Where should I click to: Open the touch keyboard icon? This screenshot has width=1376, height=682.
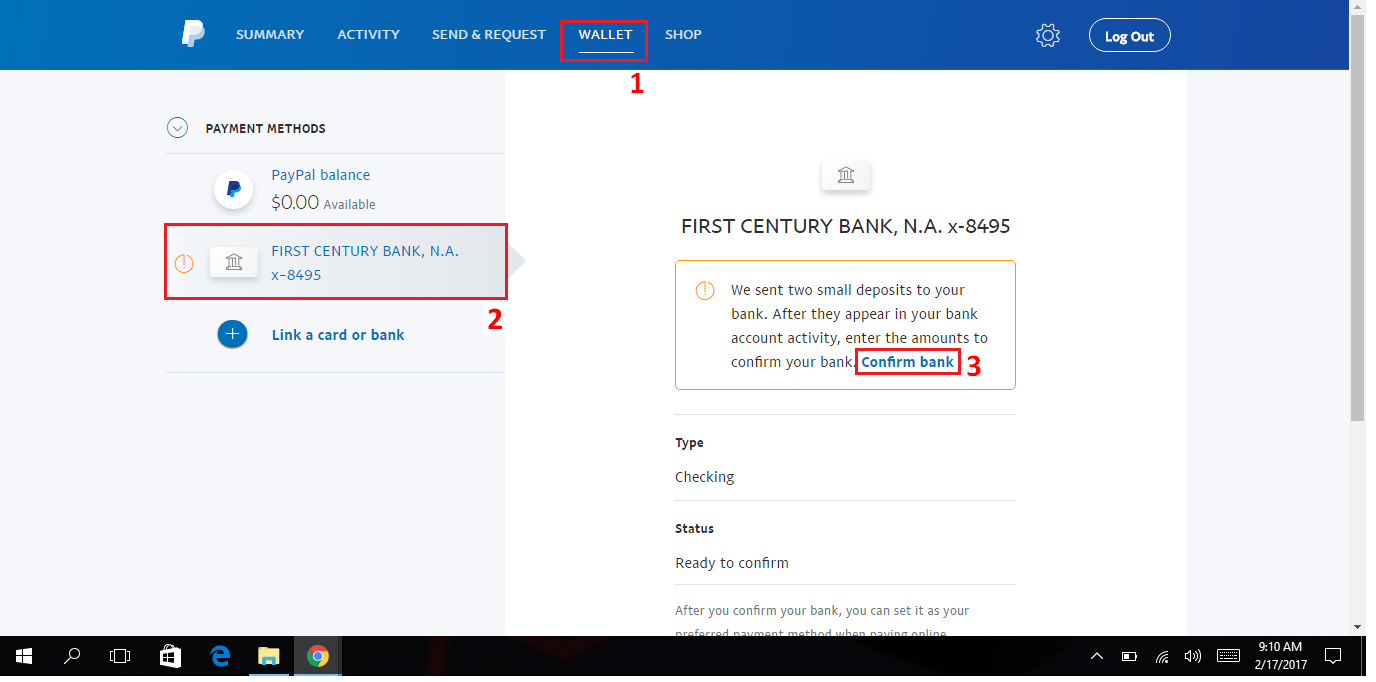point(1228,657)
